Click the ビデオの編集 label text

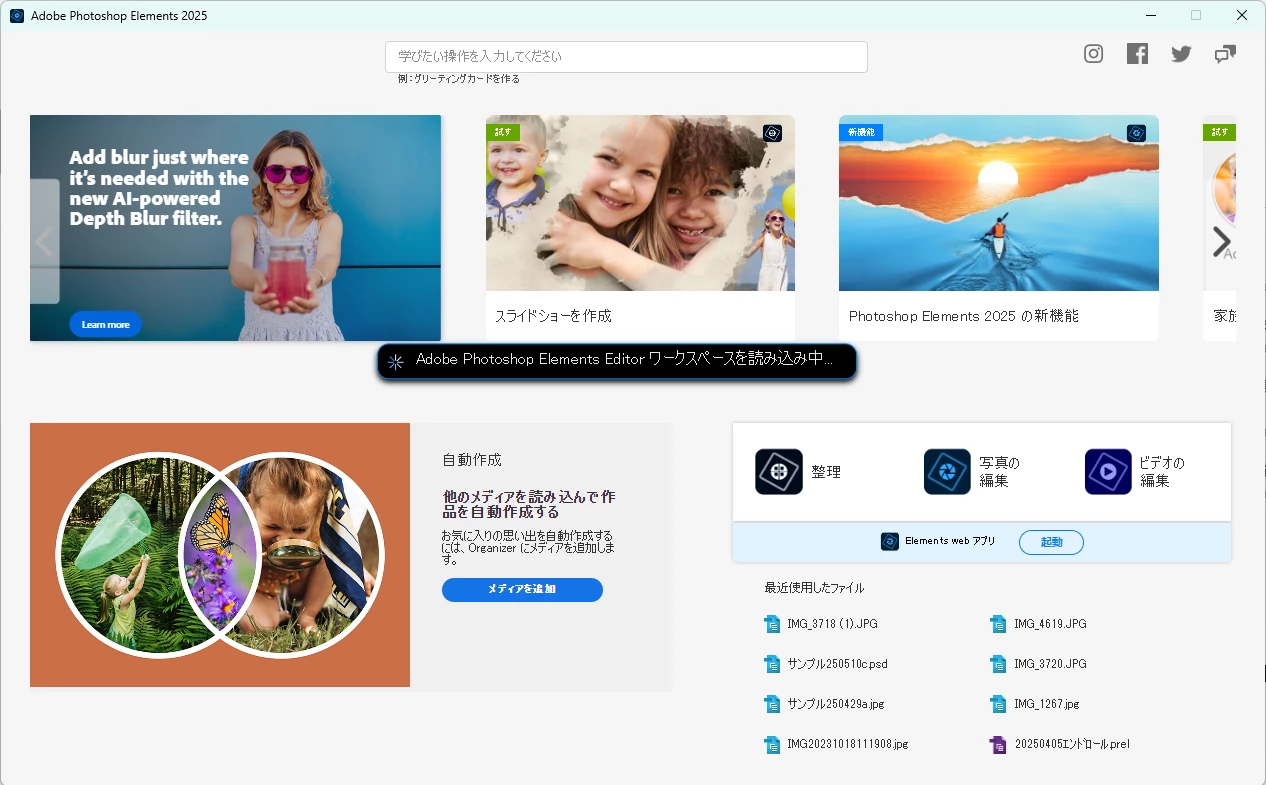pos(1162,472)
